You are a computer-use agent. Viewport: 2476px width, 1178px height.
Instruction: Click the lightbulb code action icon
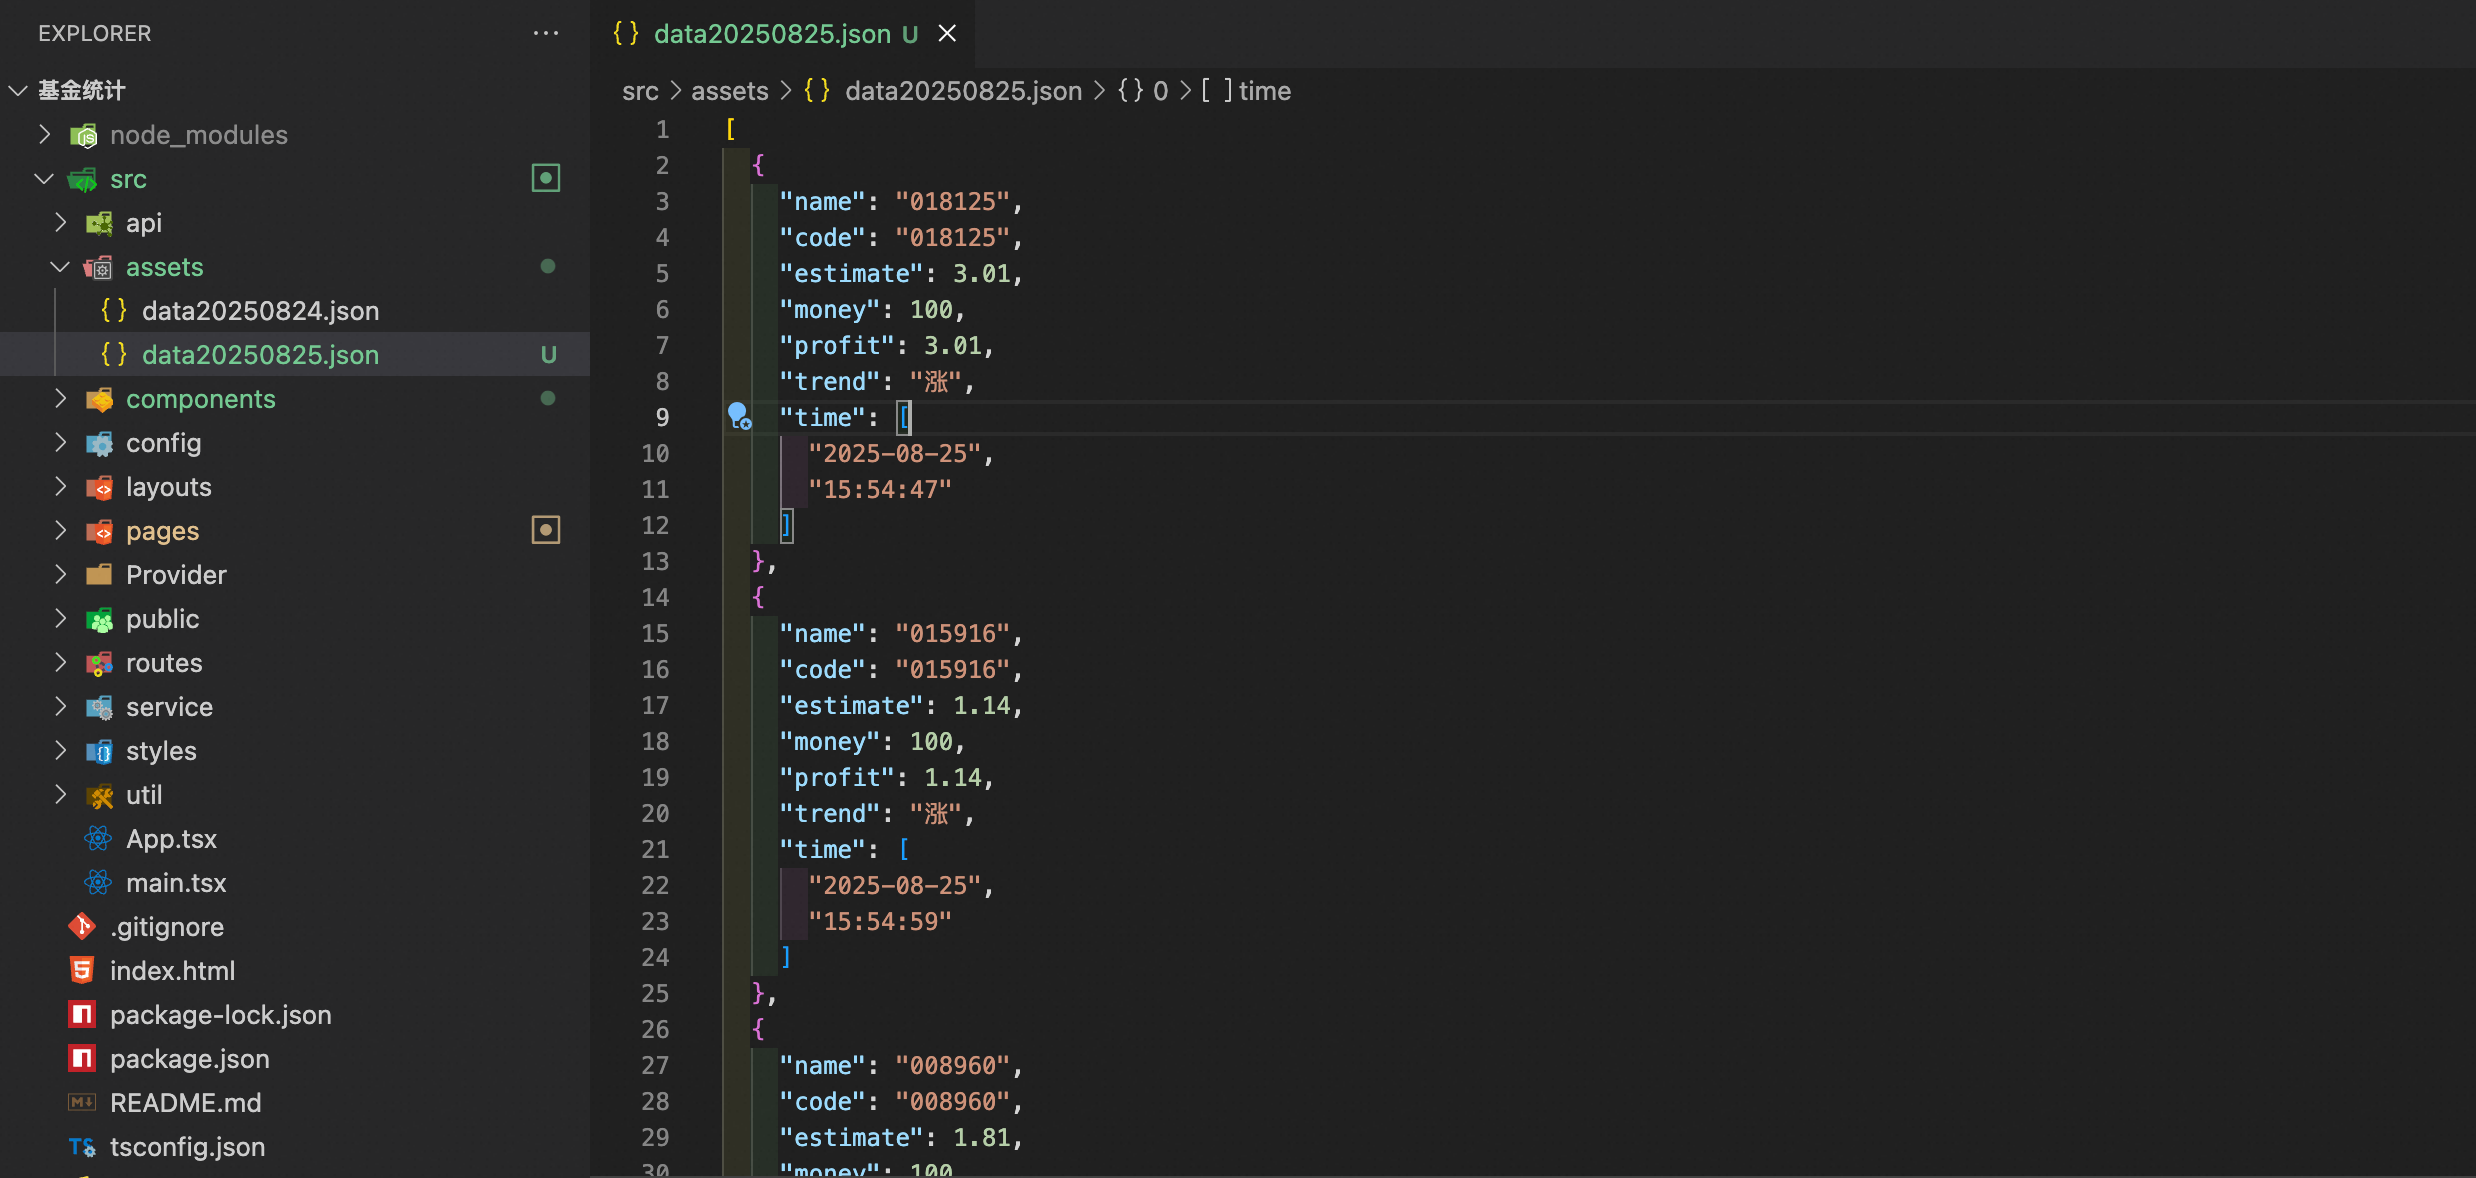738,415
